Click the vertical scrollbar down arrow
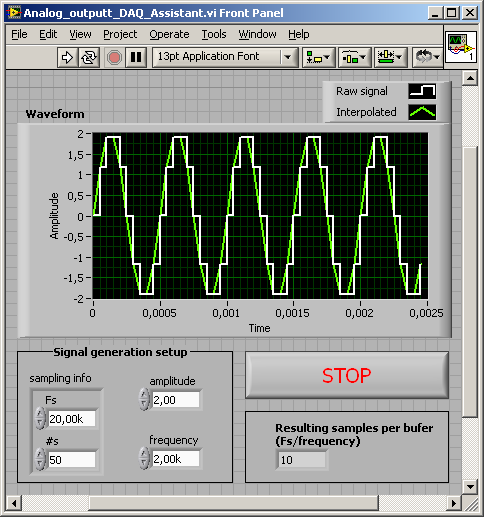This screenshot has width=484, height=517. (x=470, y=486)
